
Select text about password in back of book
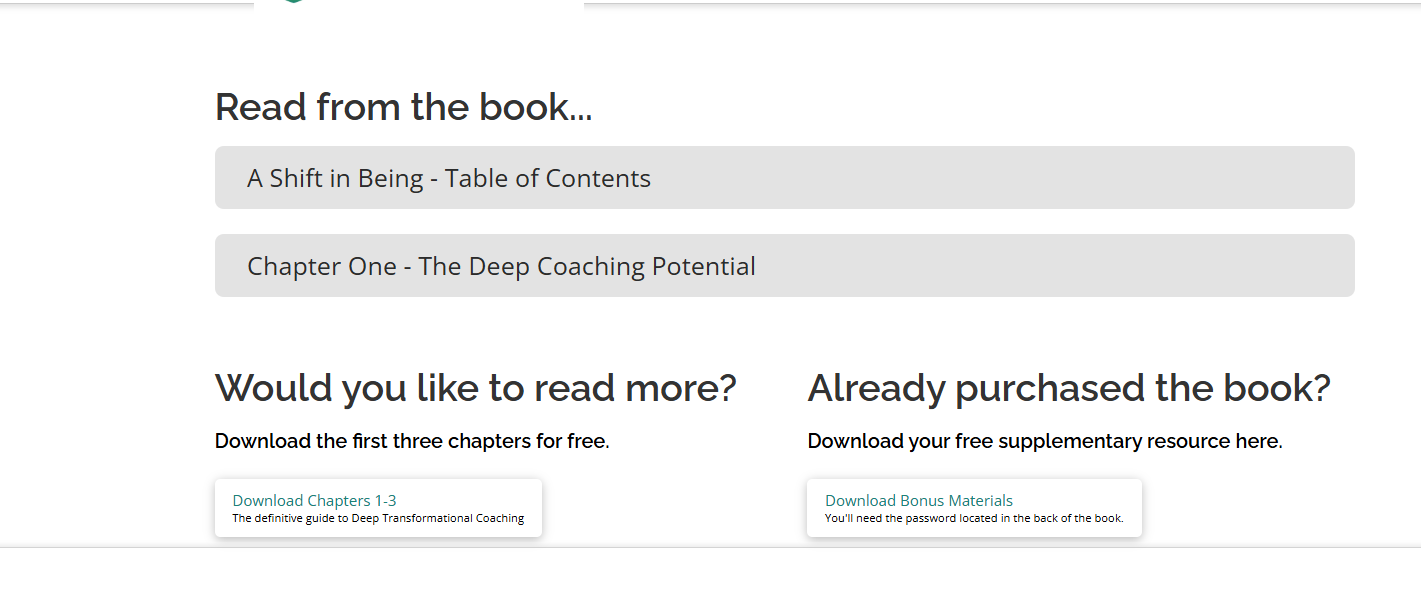[974, 518]
